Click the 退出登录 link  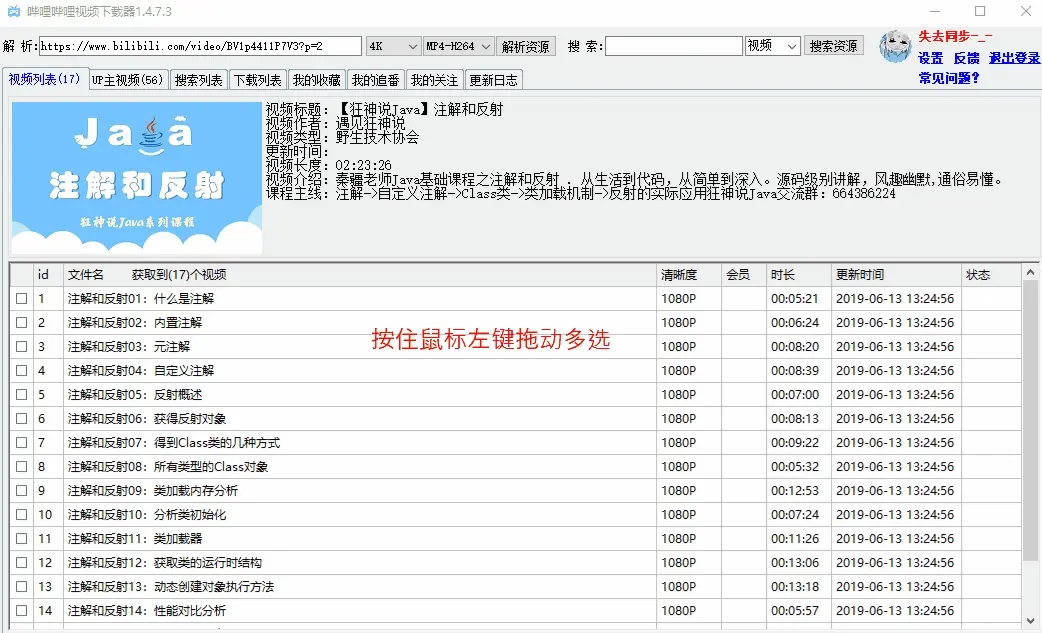[x=1014, y=59]
